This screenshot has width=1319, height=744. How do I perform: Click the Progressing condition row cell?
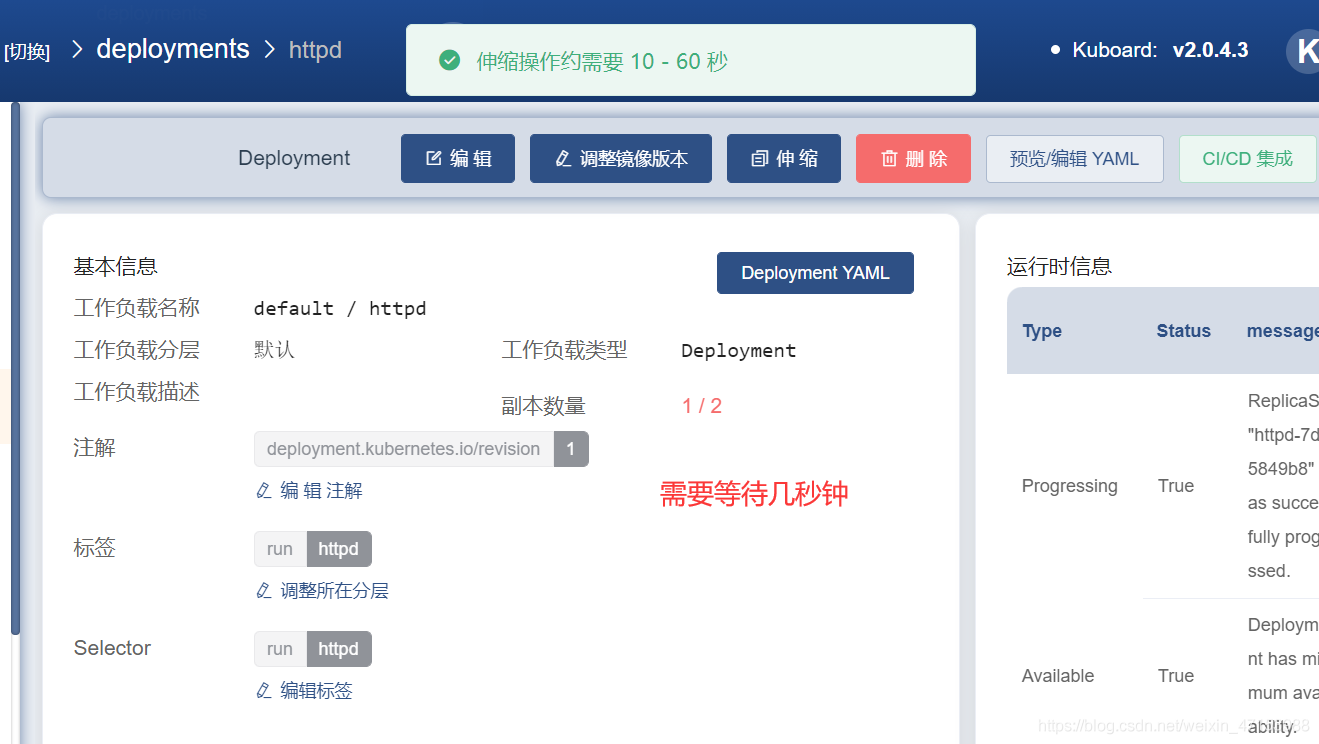point(1069,486)
